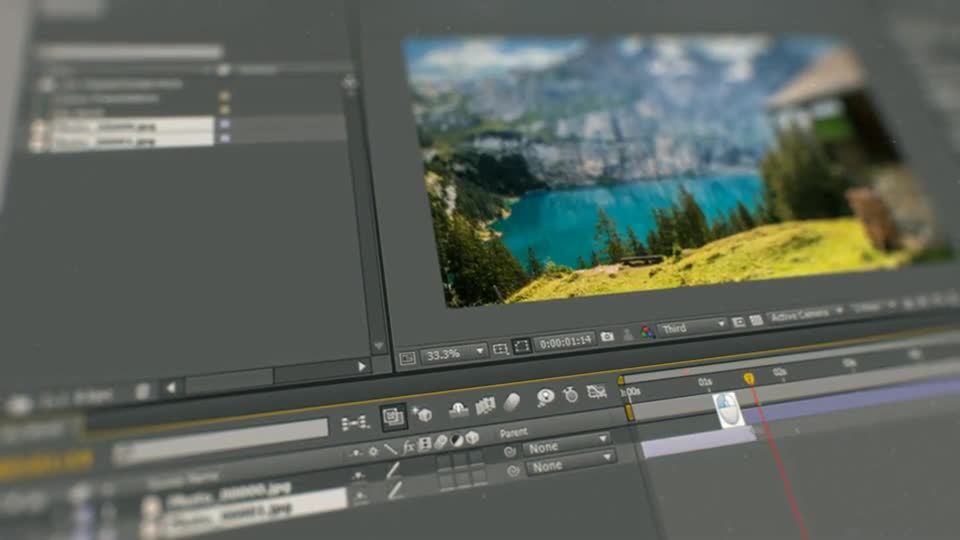Click Project panel scroll down arrow
The height and width of the screenshot is (540, 960).
[x=378, y=346]
